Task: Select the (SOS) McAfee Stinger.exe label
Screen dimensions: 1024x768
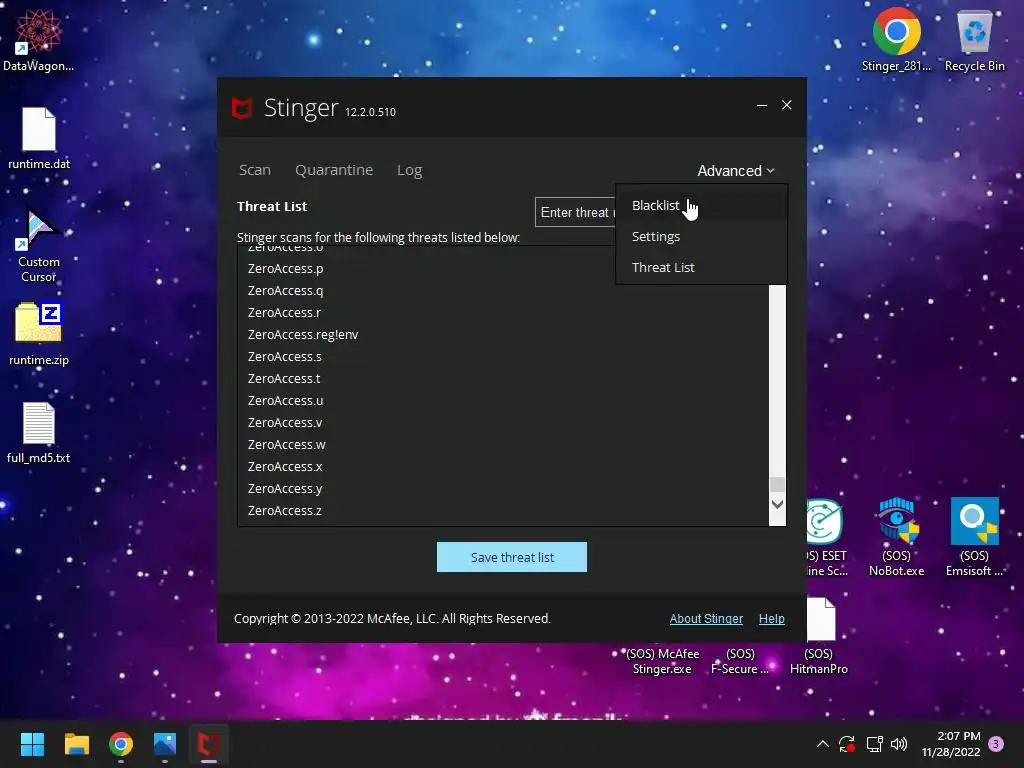Action: click(x=662, y=661)
